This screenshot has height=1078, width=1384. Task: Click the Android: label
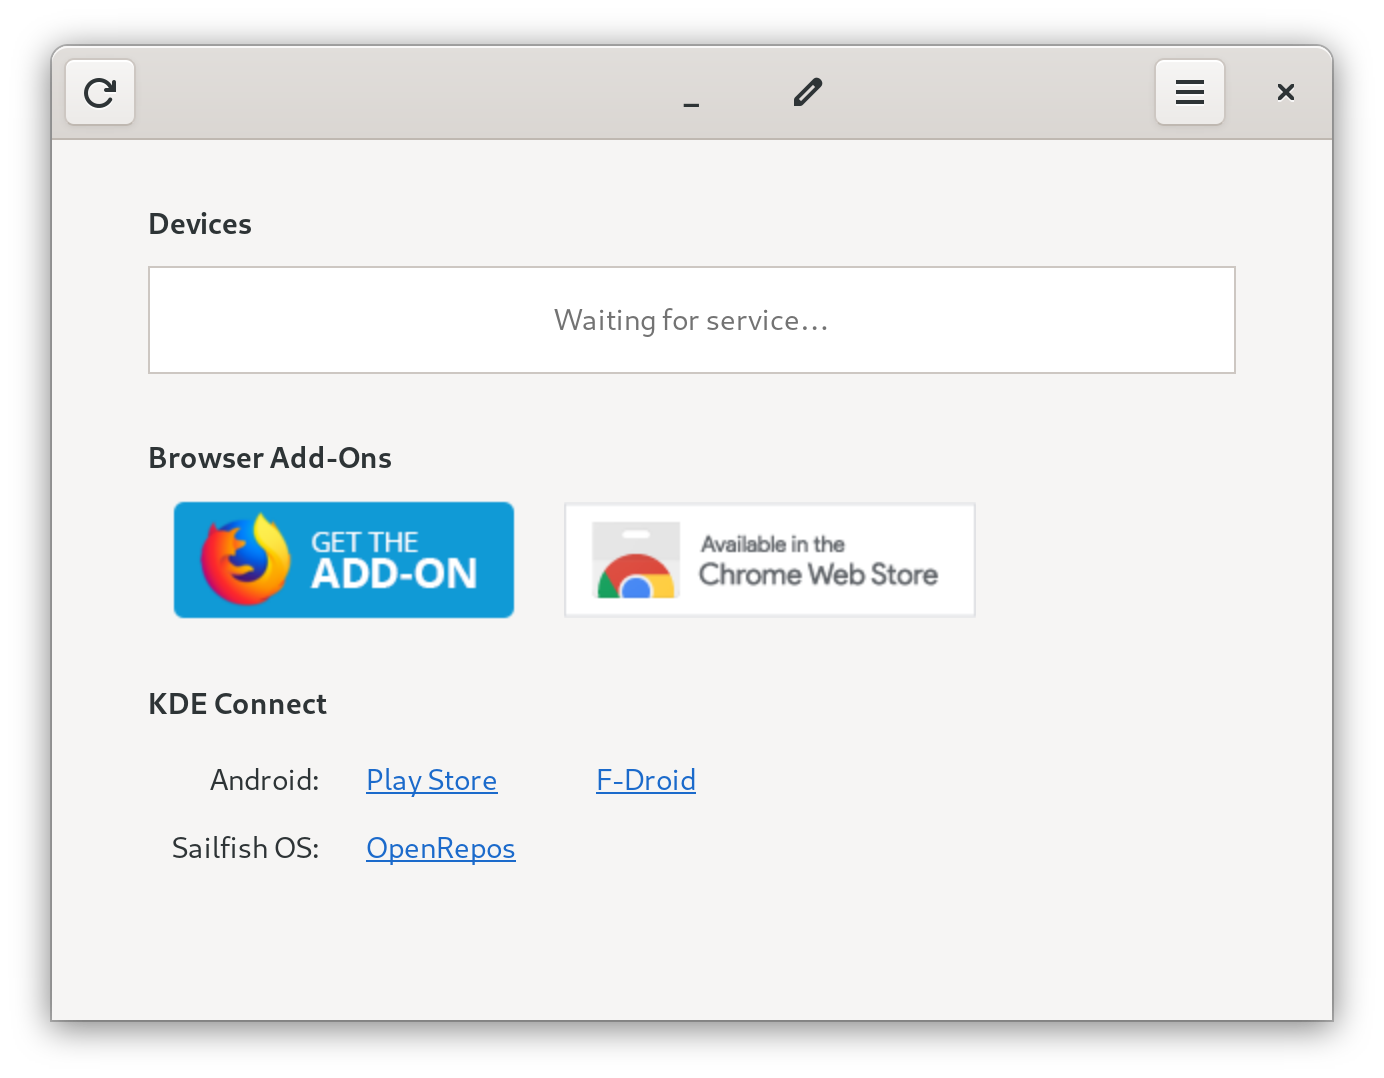click(265, 780)
